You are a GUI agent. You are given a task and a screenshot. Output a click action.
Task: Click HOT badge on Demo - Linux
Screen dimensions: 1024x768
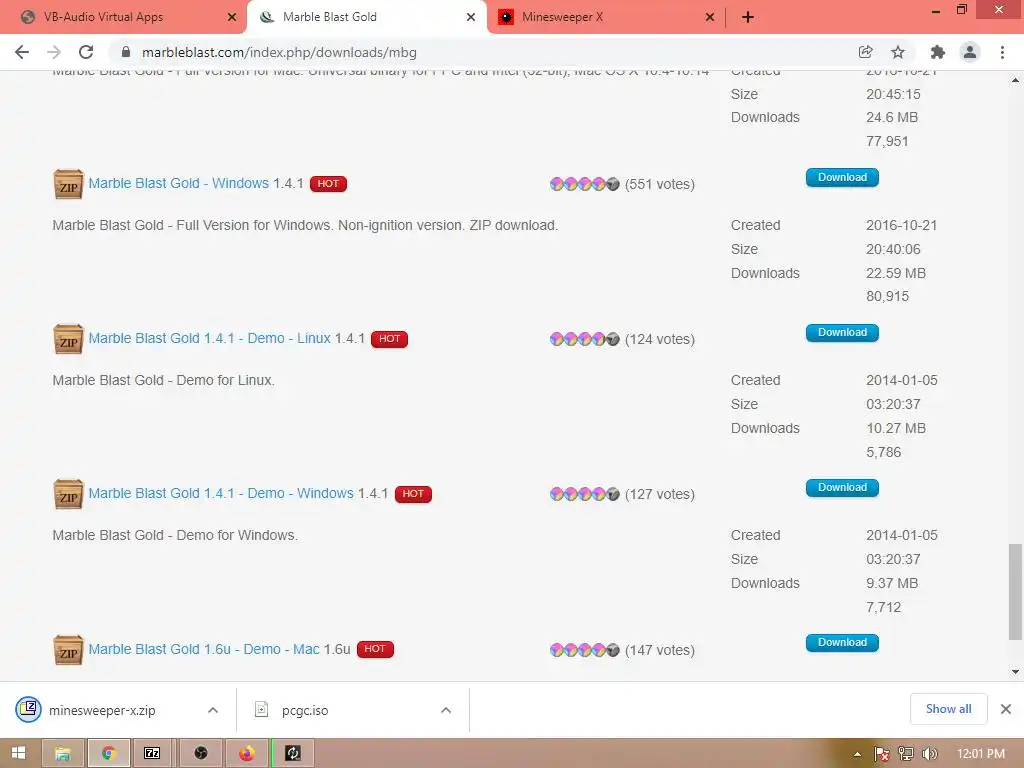pyautogui.click(x=389, y=338)
